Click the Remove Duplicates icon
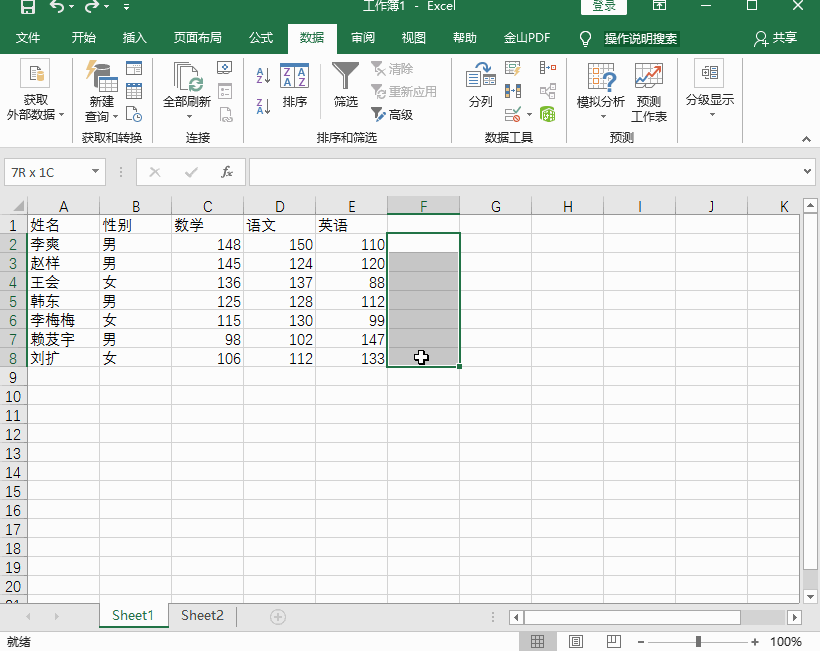Screen dimensions: 820x651 [513, 91]
